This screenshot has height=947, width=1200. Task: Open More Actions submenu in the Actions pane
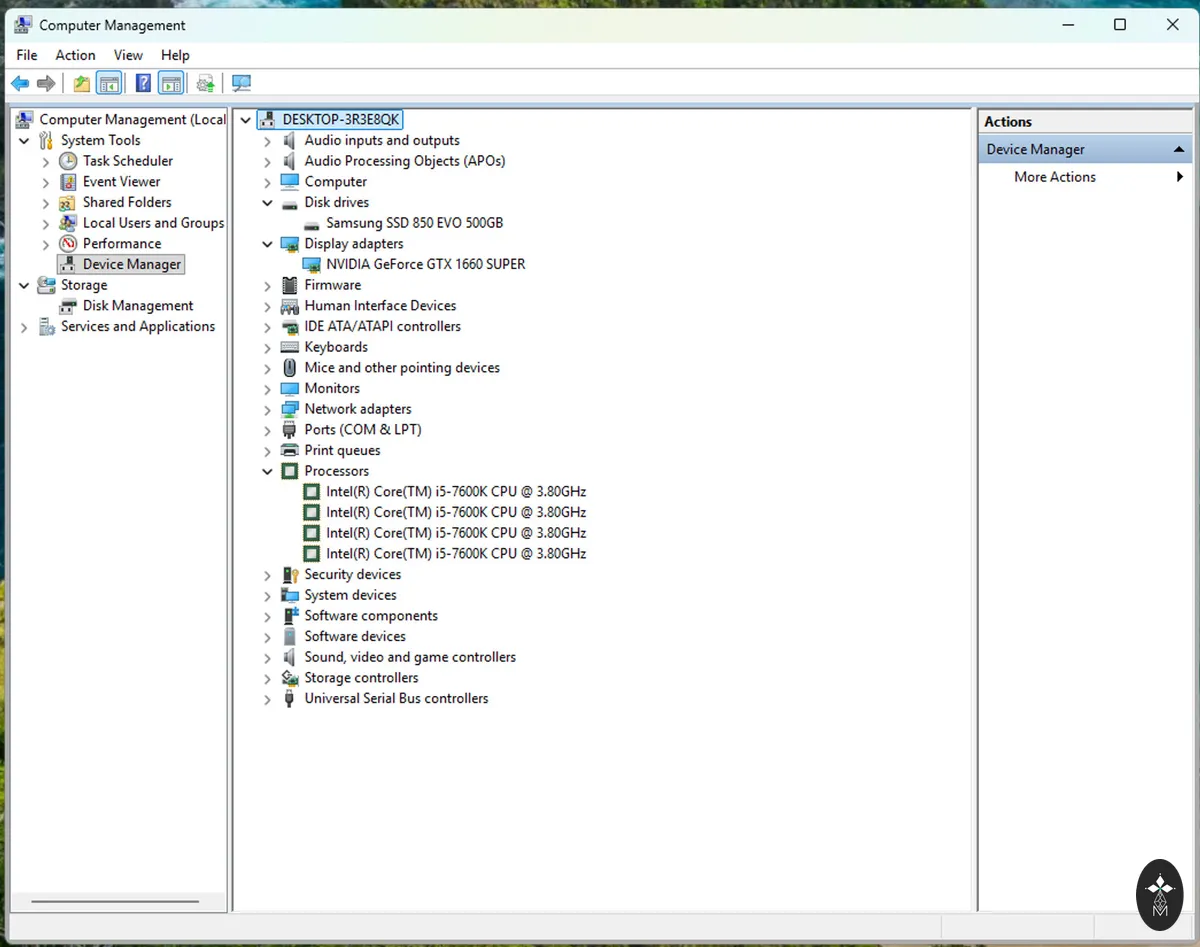pos(1085,177)
